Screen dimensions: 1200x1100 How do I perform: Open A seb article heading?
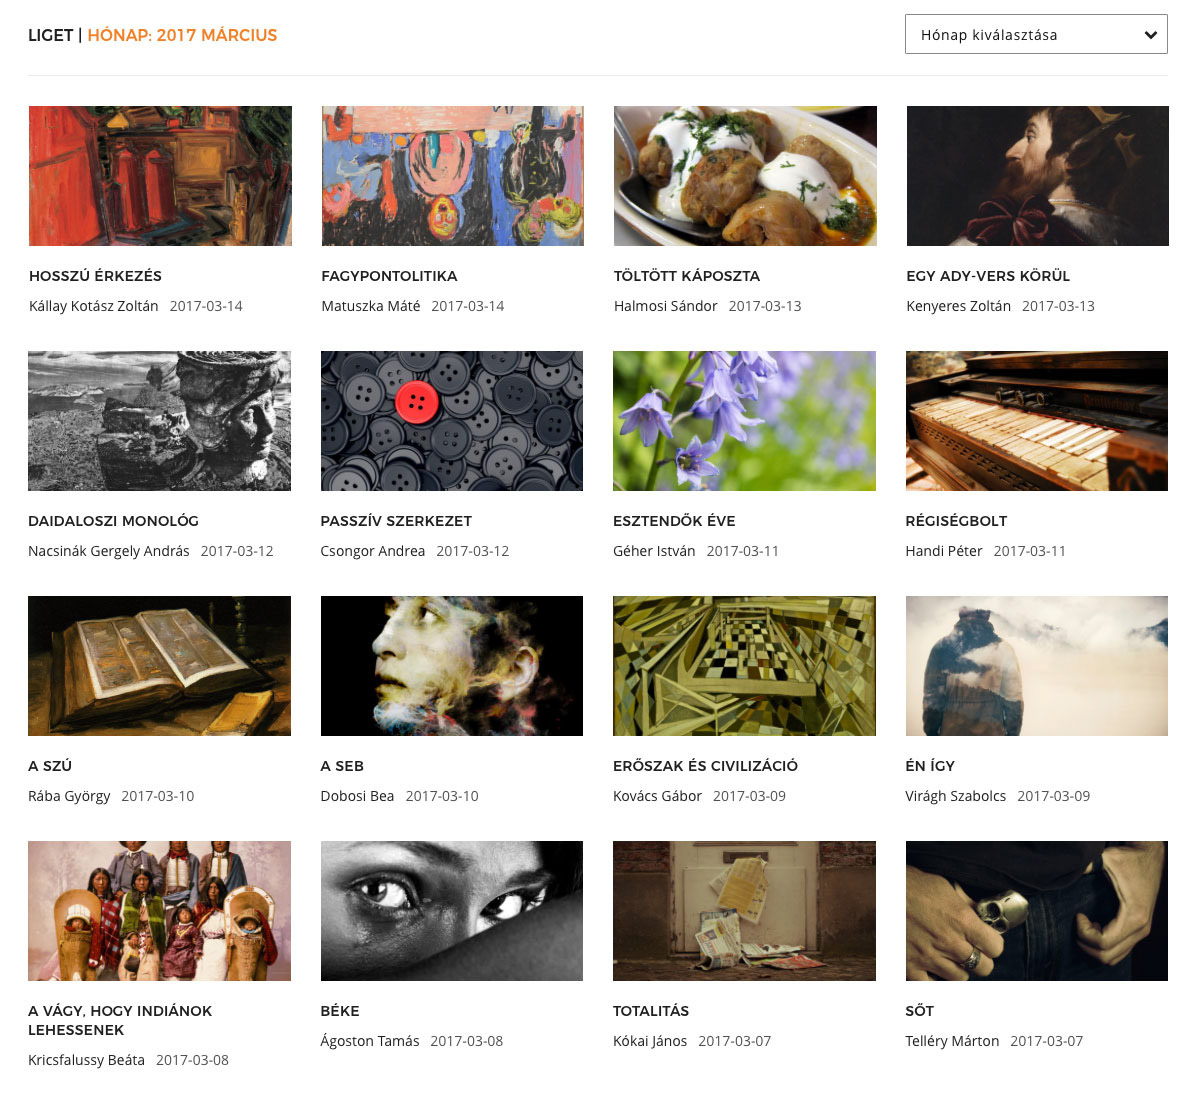pos(342,766)
